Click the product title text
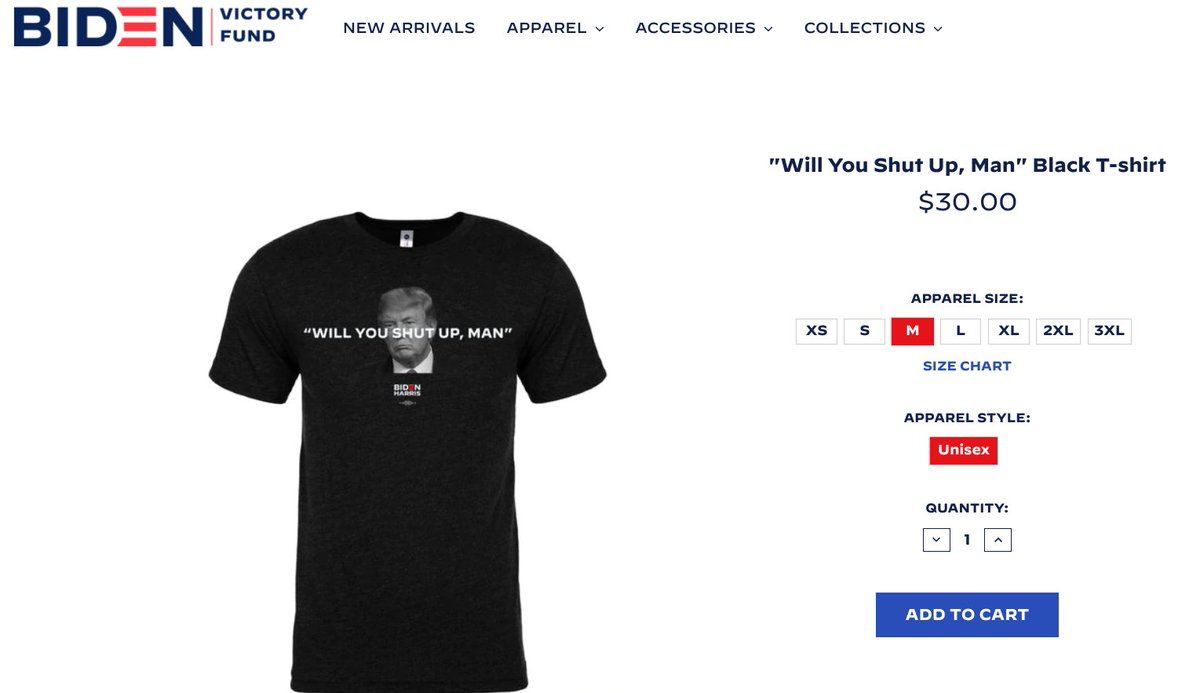The image size is (1200, 693). click(967, 165)
